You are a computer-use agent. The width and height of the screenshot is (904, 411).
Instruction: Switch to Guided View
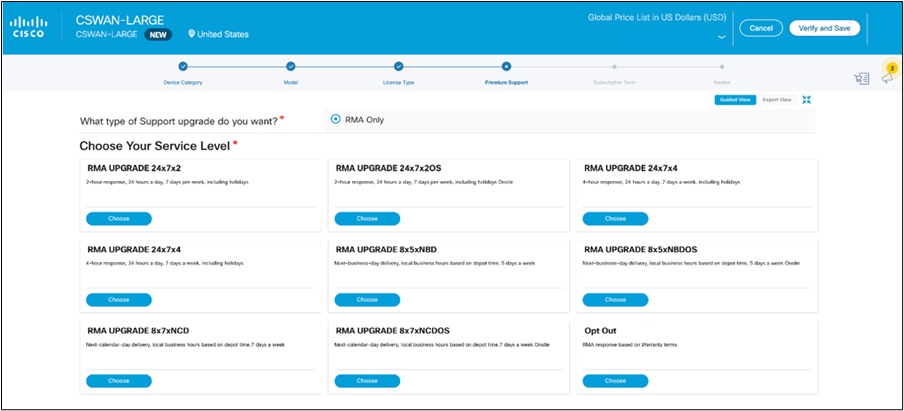click(x=735, y=100)
